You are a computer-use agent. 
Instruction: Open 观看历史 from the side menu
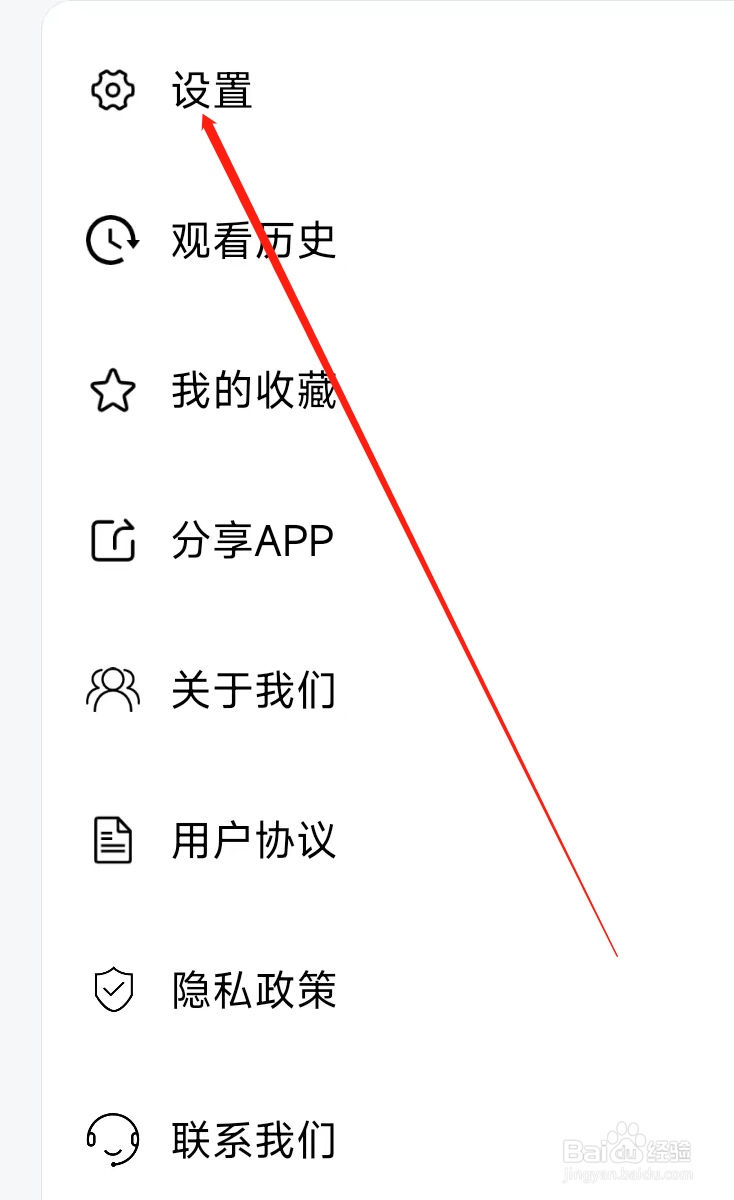[x=254, y=240]
